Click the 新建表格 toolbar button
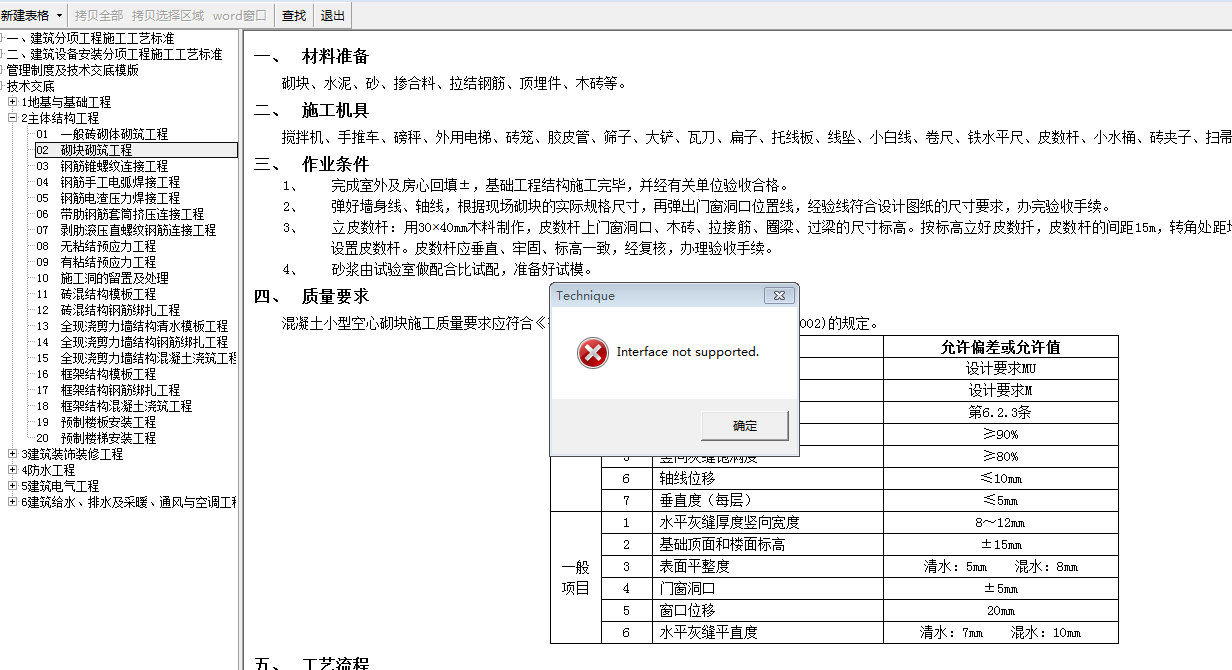 (25, 16)
